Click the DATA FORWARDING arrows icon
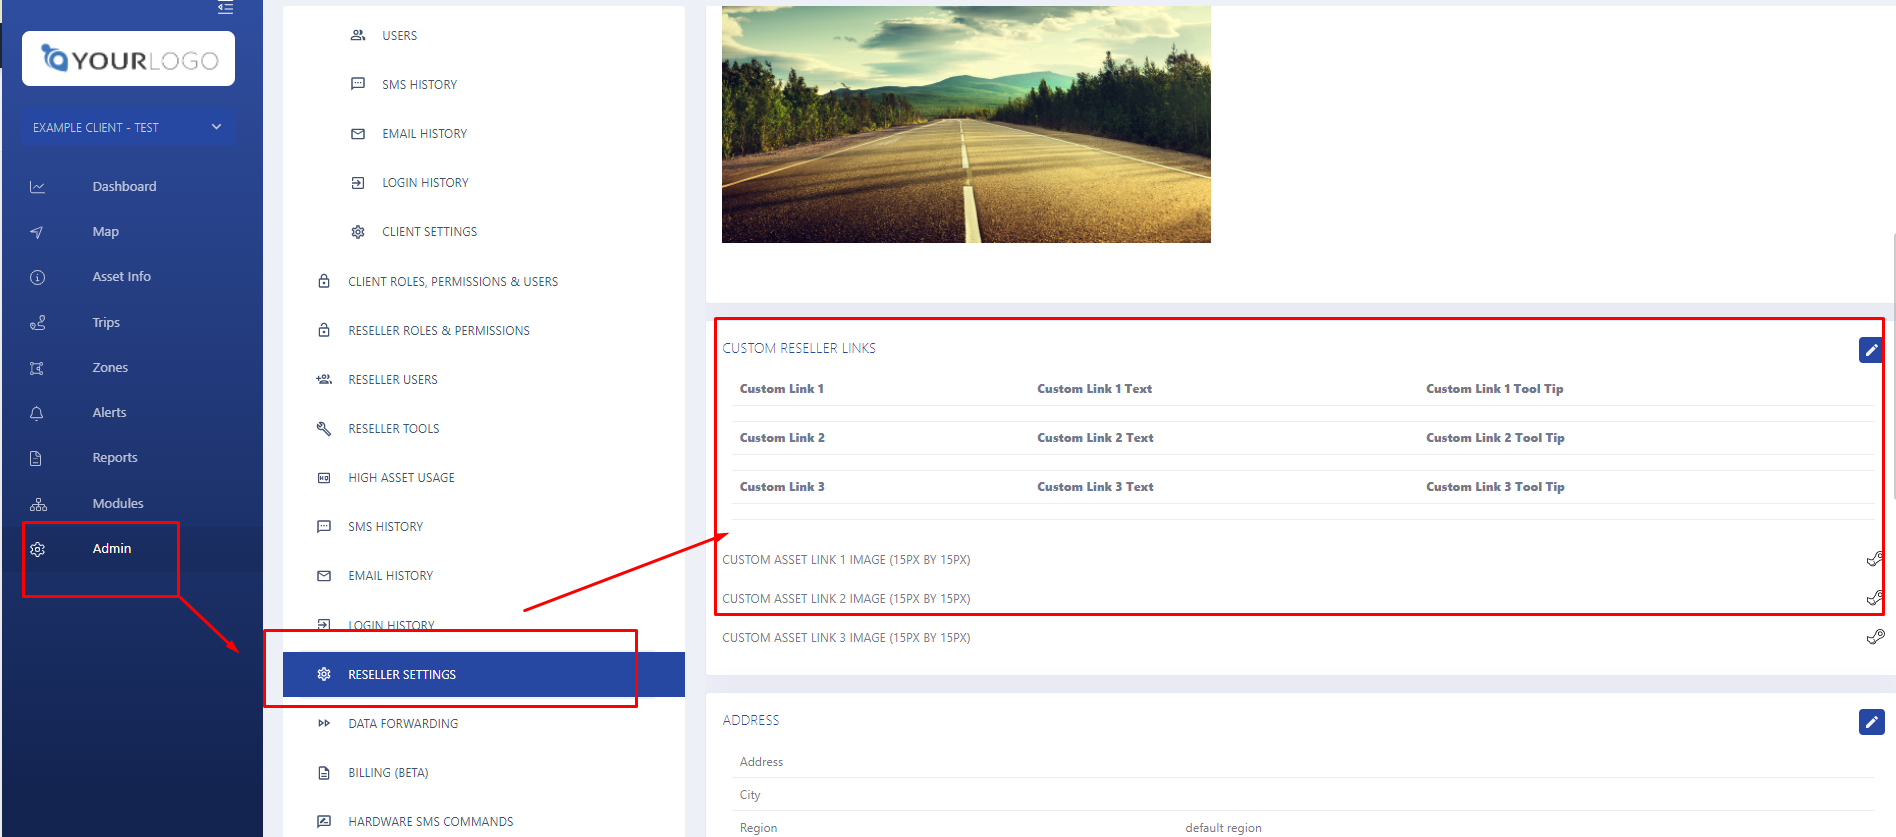The width and height of the screenshot is (1896, 837). (324, 723)
